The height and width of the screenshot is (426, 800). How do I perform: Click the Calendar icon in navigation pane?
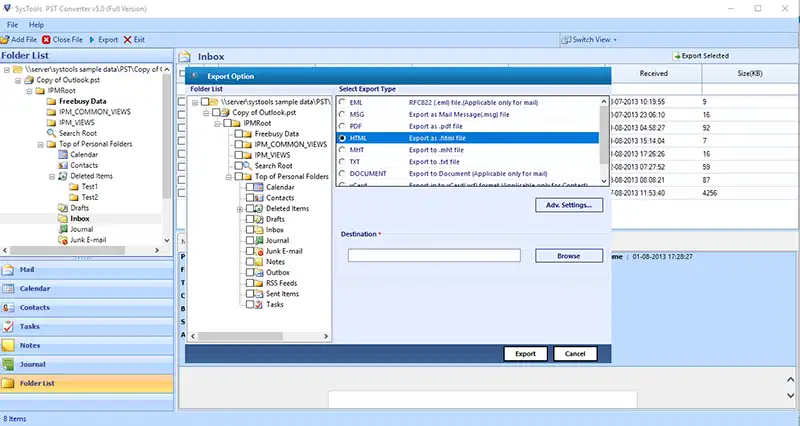click(8, 288)
